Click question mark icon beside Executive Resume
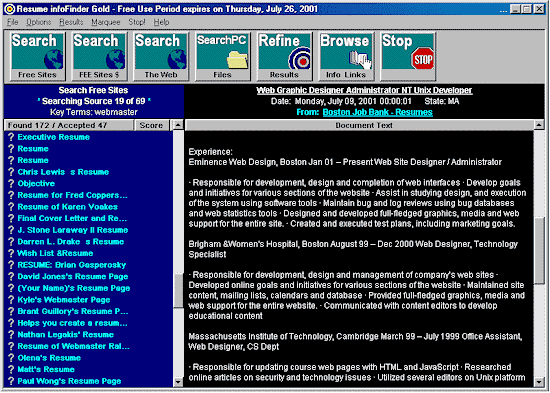 11,137
